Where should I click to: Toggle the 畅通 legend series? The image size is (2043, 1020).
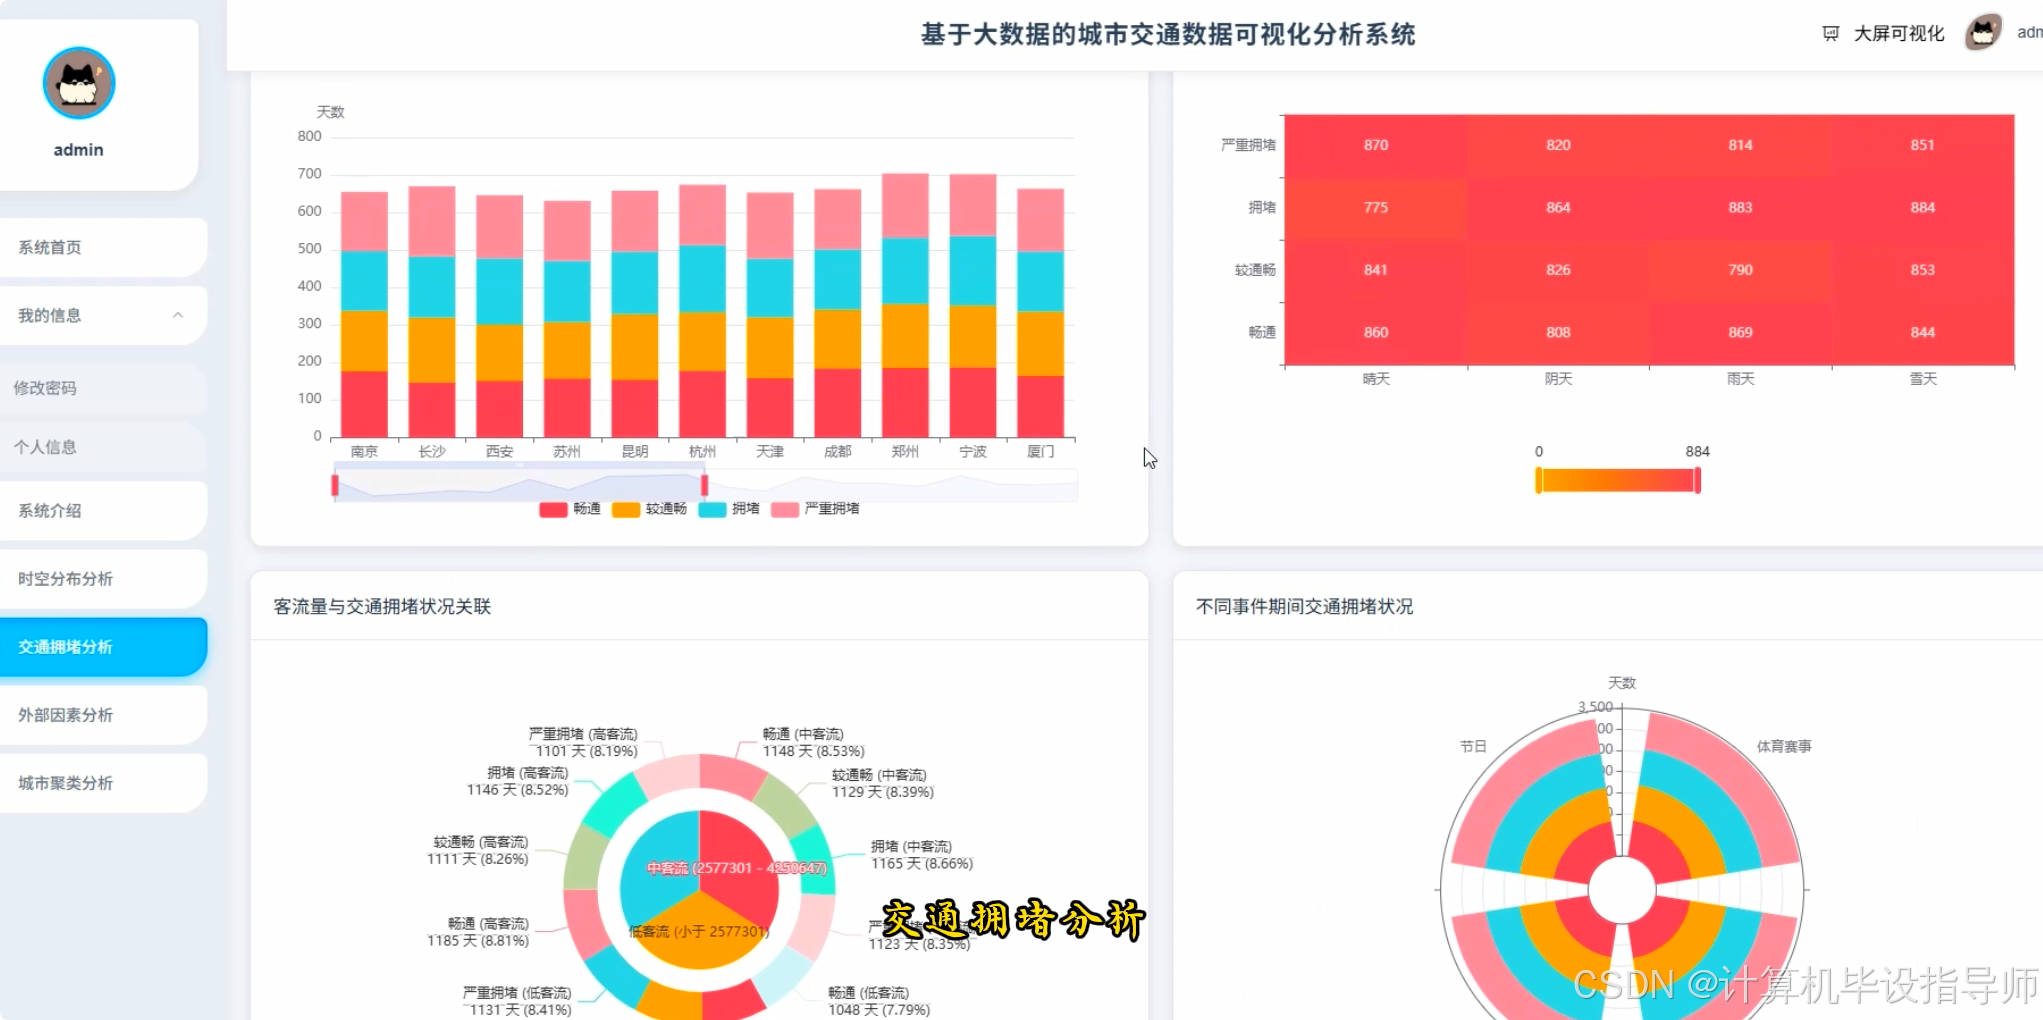tap(570, 509)
